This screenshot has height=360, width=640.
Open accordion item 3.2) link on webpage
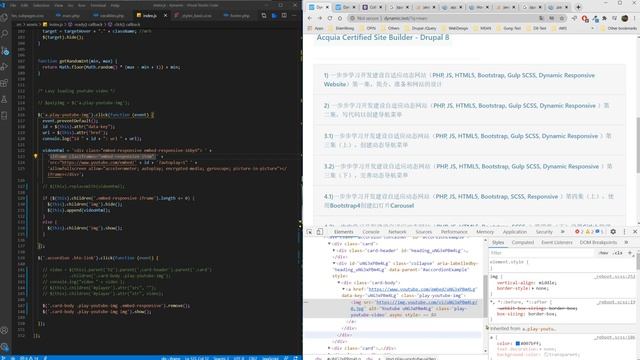pyautogui.click(x=468, y=171)
